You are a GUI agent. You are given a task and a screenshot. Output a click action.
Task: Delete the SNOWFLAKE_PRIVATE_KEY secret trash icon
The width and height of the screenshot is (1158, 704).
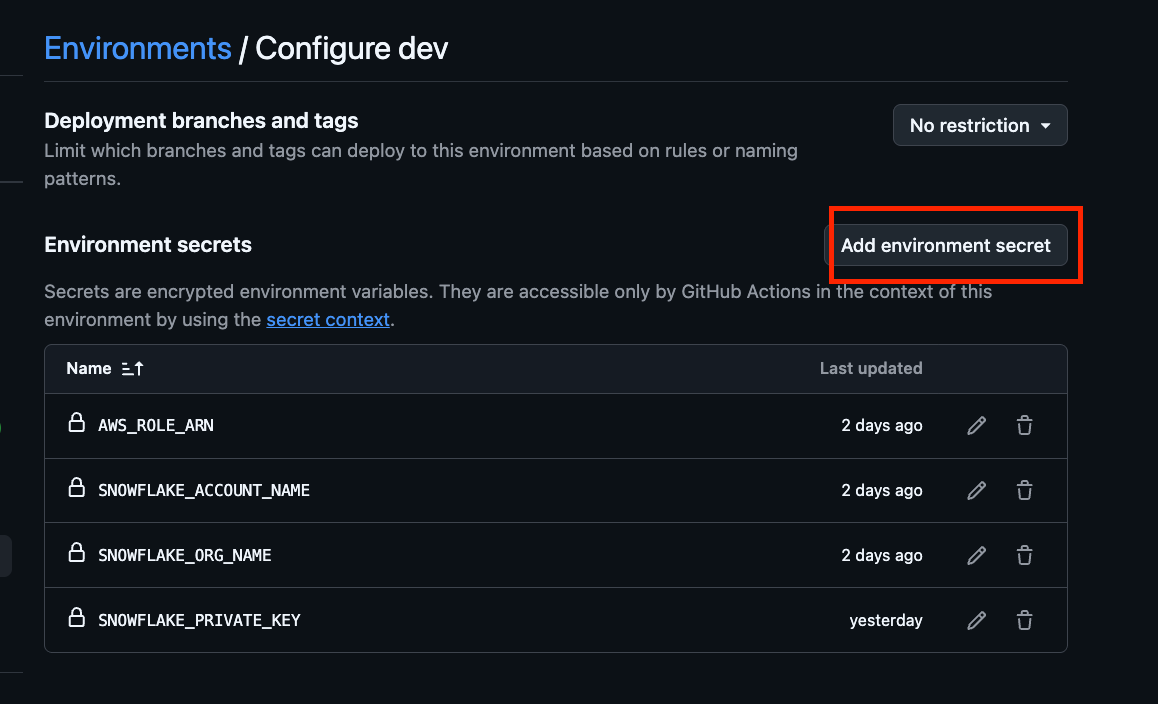[1024, 621]
